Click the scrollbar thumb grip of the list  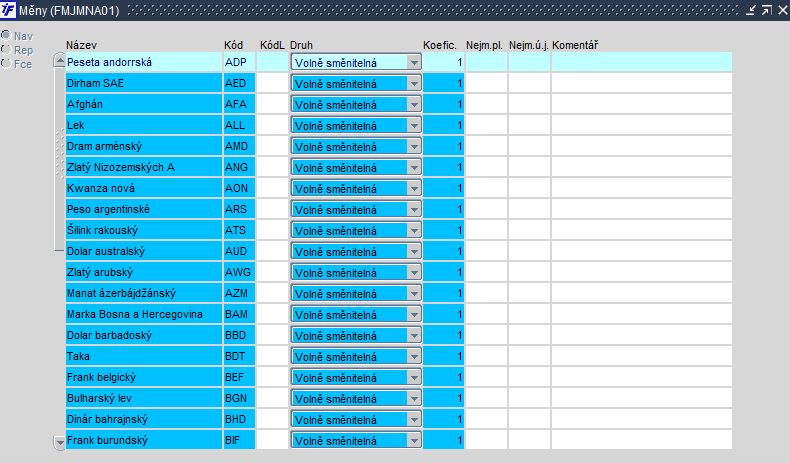pyautogui.click(x=59, y=153)
